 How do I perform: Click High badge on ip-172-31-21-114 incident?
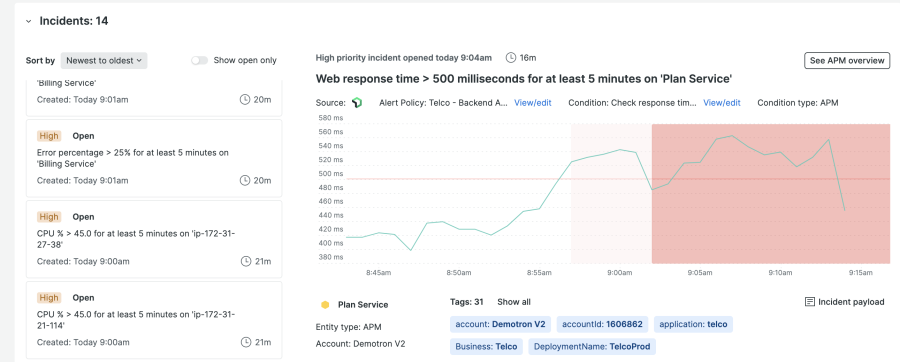click(49, 298)
